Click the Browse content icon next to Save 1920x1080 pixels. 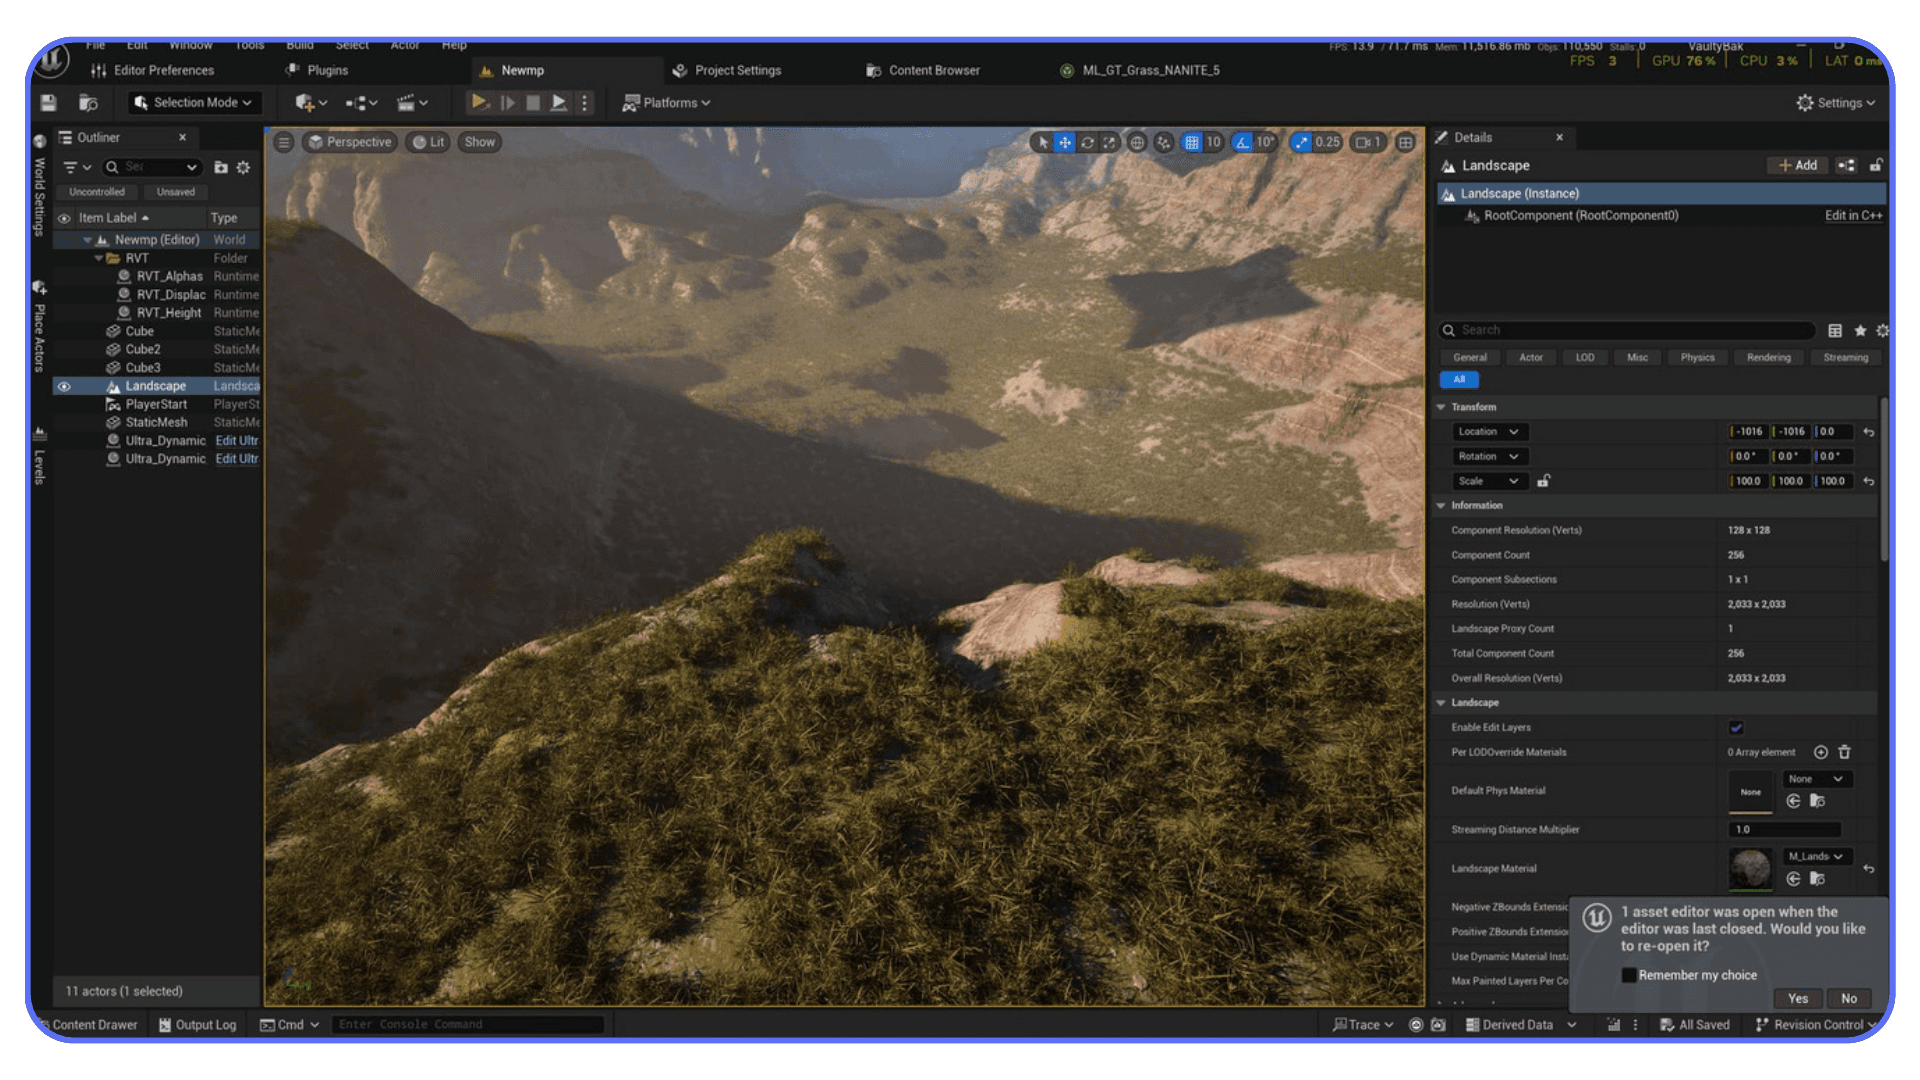(x=88, y=102)
